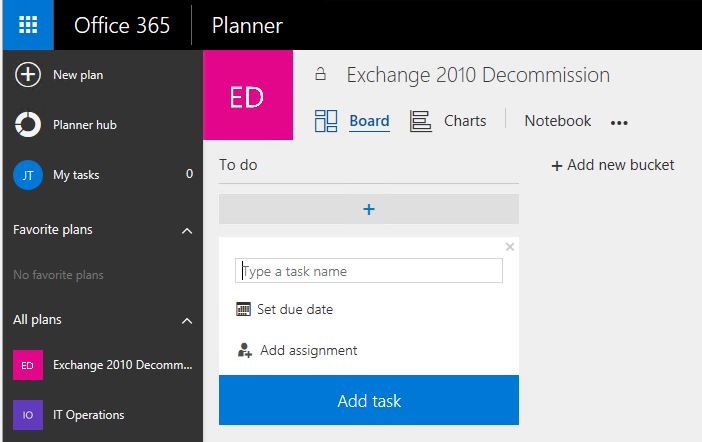Click the large pink ED plan logo
Image resolution: width=702 pixels, height=442 pixels.
(x=248, y=95)
